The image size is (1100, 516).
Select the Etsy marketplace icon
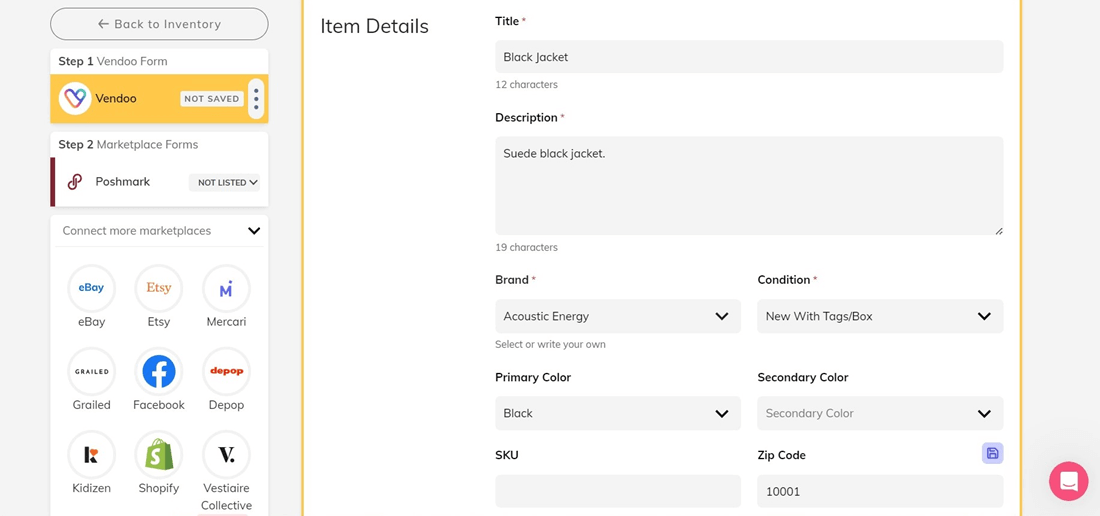159,289
